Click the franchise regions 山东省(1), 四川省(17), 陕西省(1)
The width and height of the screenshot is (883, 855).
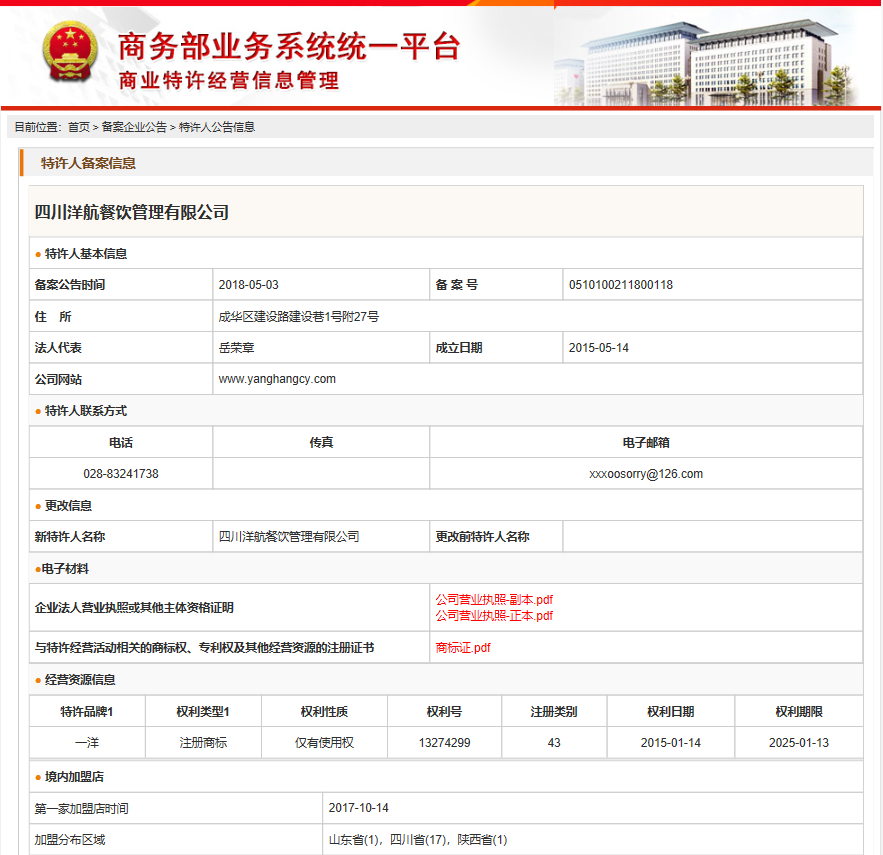click(x=418, y=840)
